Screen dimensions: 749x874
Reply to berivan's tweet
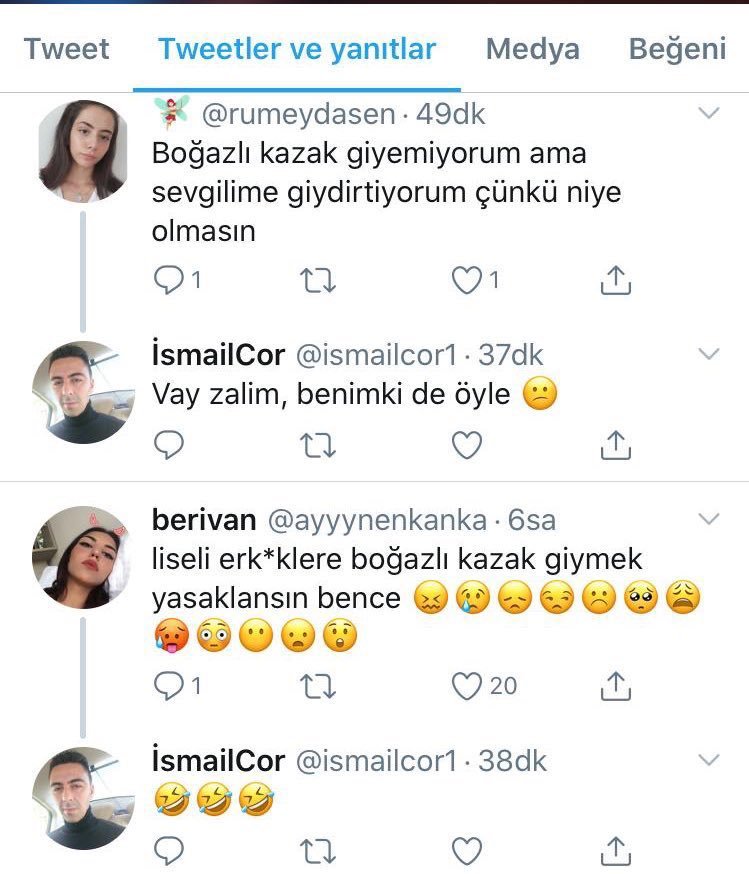[x=168, y=686]
